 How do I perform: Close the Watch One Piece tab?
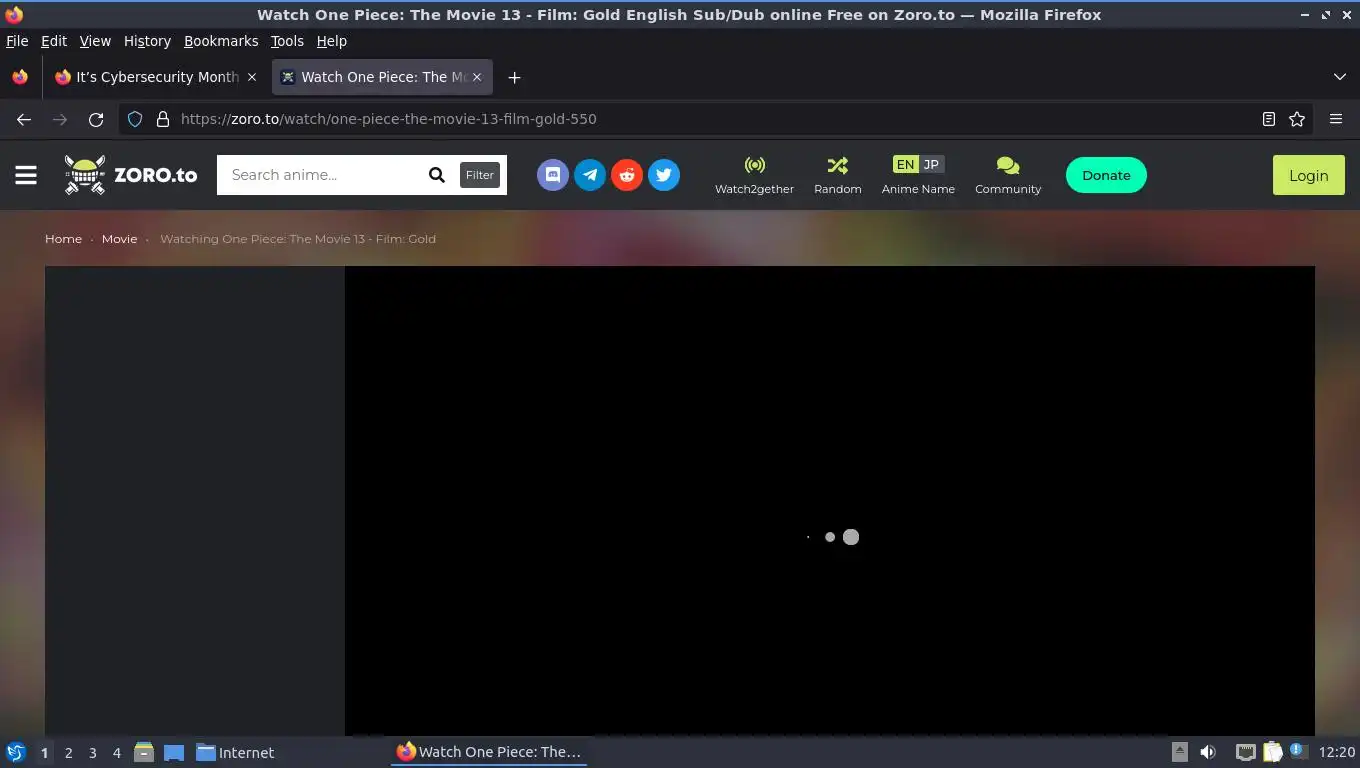pos(477,77)
